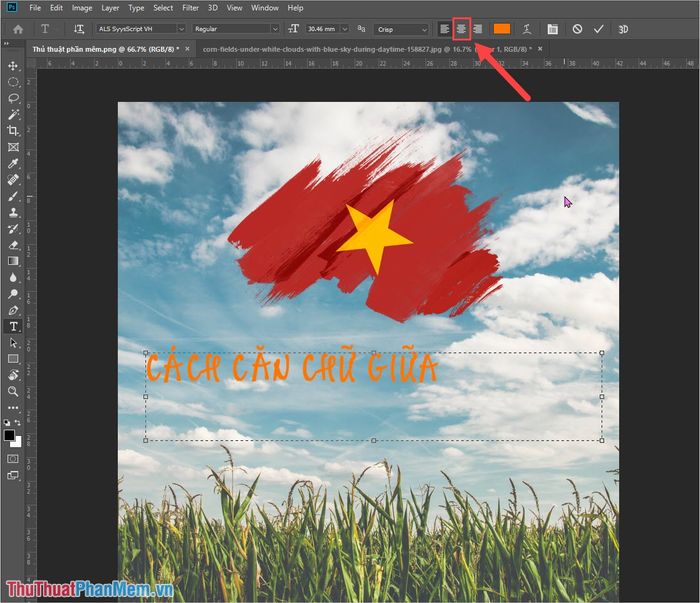Create warped text

[527, 29]
